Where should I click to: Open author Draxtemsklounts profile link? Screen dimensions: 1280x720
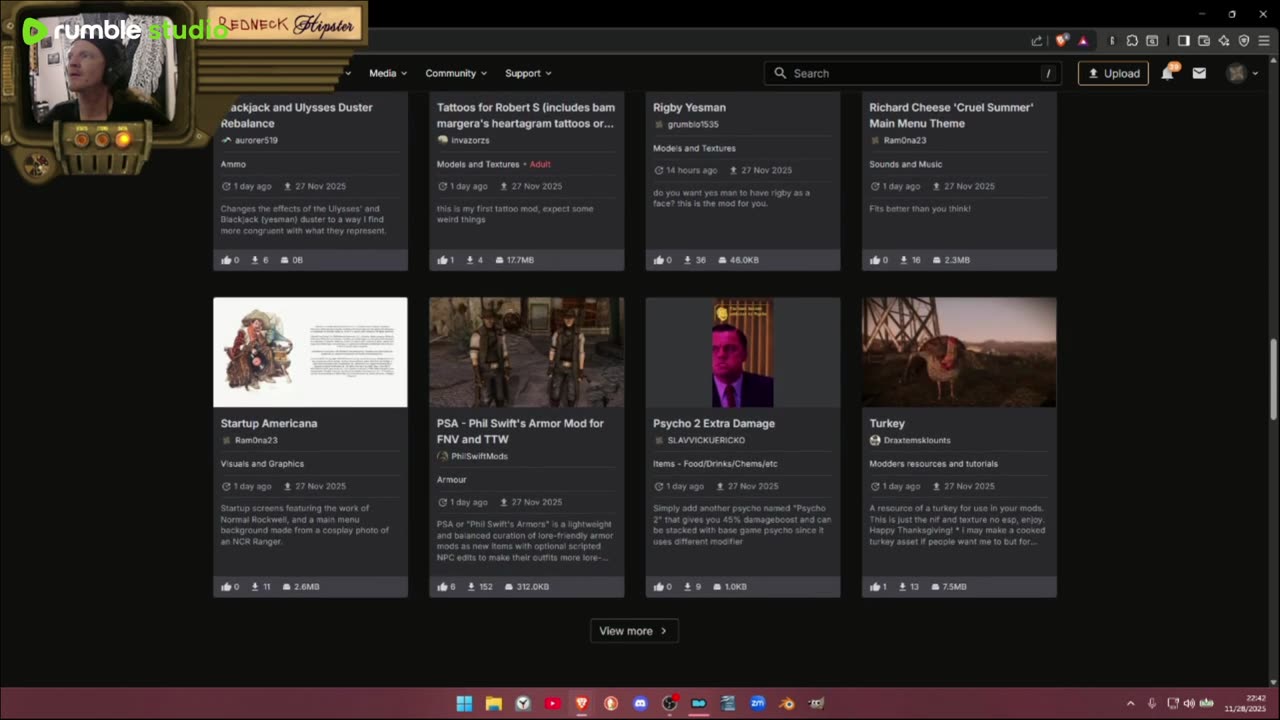point(917,440)
